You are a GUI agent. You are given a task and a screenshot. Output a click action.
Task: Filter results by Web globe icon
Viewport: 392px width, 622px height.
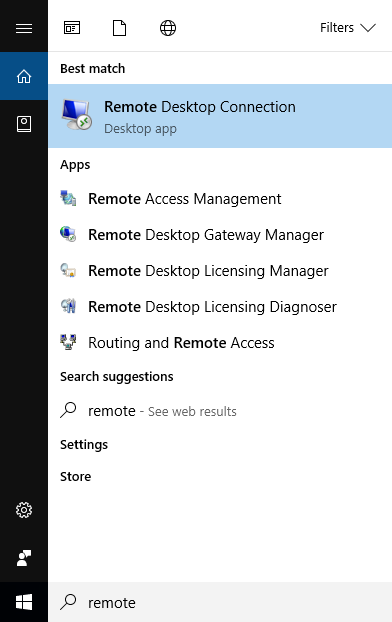pos(168,28)
